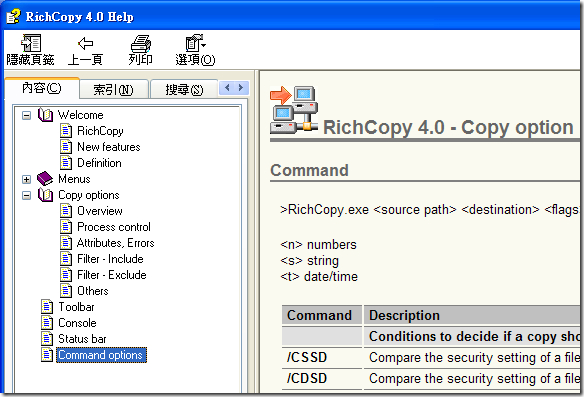
Task: Open the Toolbar topic
Action: (76, 307)
